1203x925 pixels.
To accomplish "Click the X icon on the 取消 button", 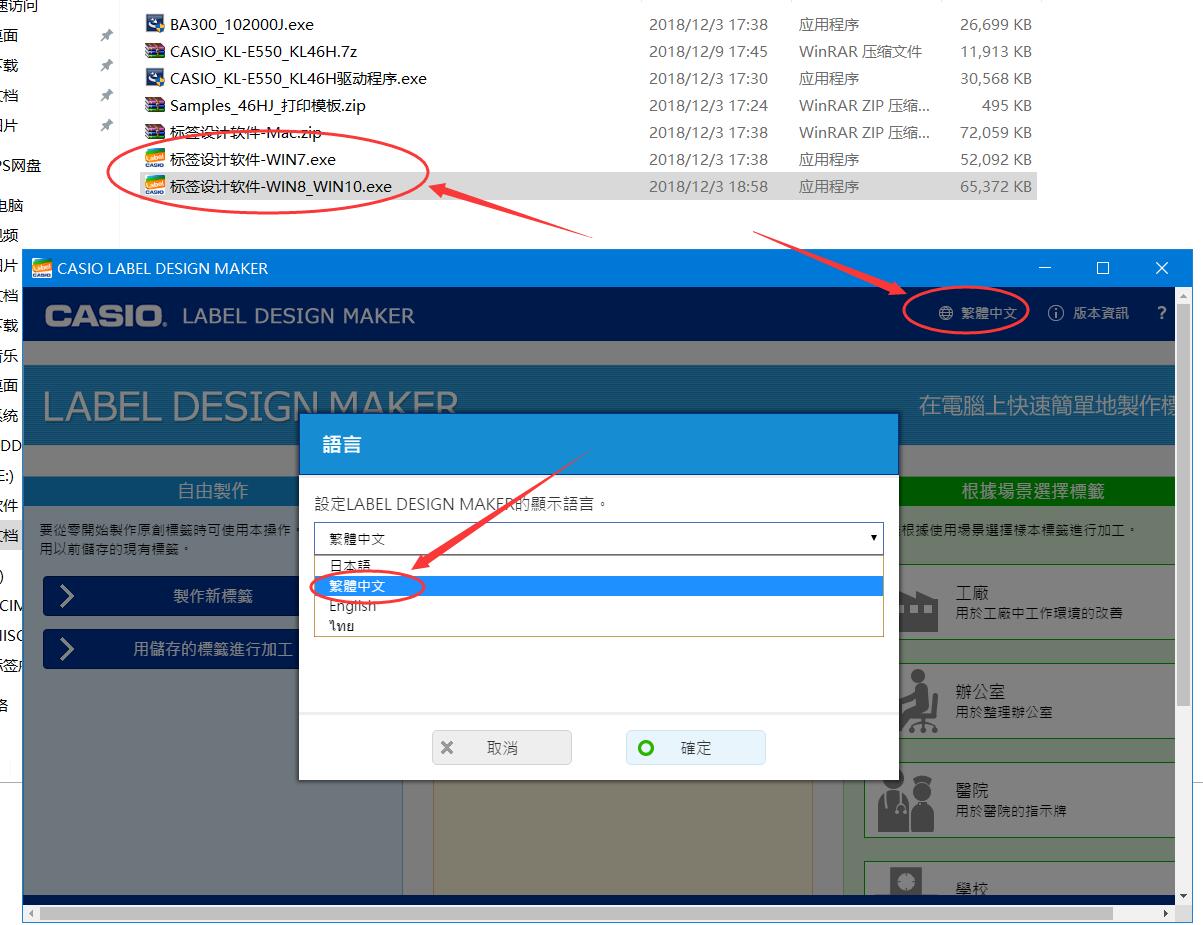I will click(447, 748).
